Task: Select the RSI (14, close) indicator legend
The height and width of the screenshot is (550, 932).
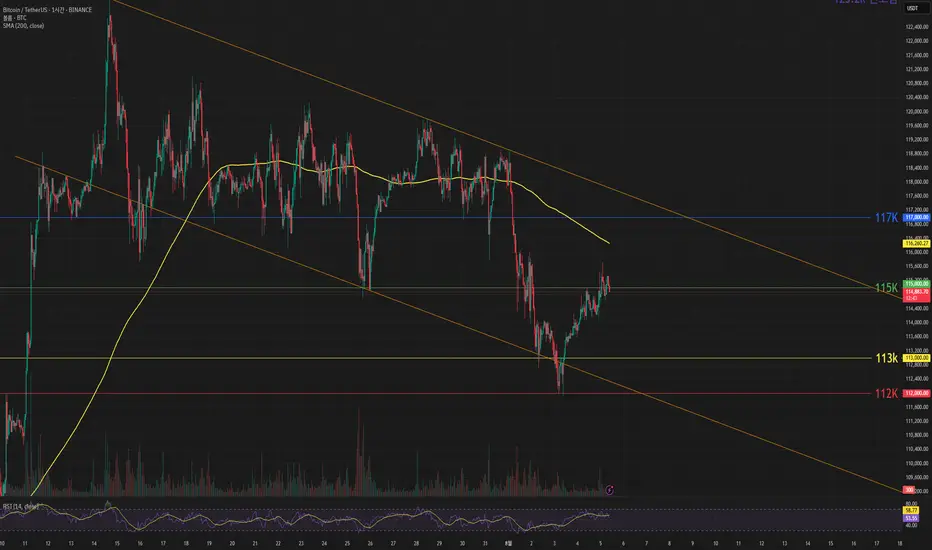Action: click(x=21, y=507)
